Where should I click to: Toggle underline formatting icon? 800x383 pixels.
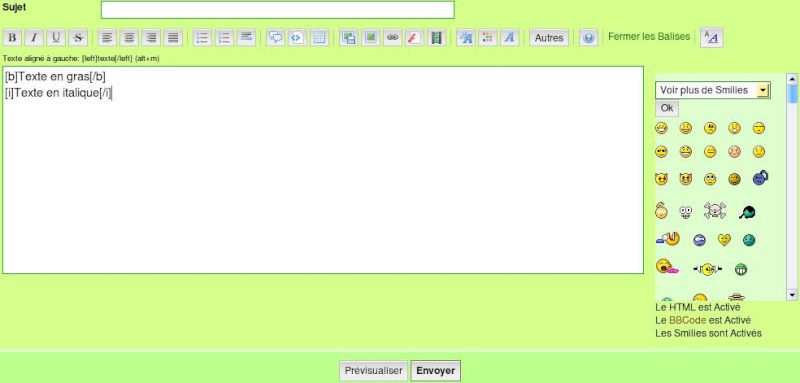(x=56, y=38)
